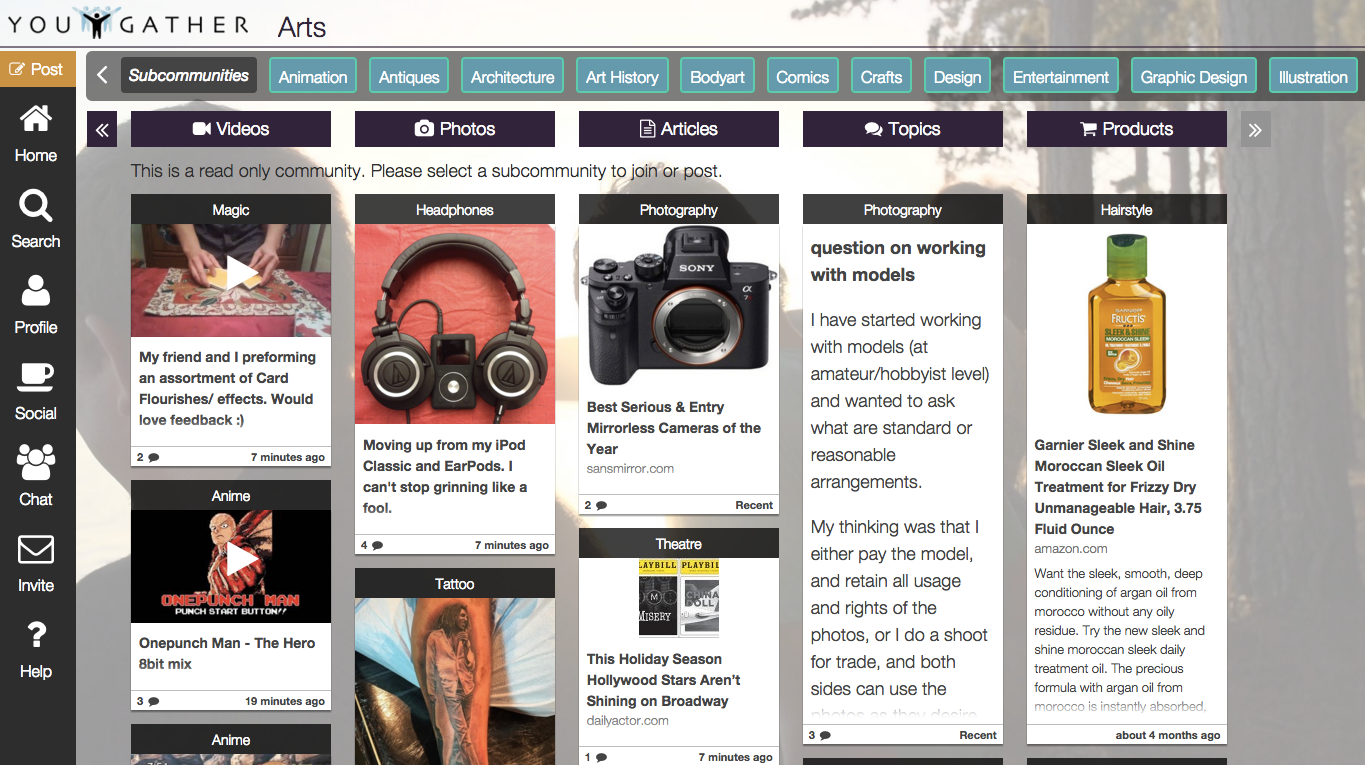
Task: Open the headphones photo thumbnail
Action: (x=455, y=324)
